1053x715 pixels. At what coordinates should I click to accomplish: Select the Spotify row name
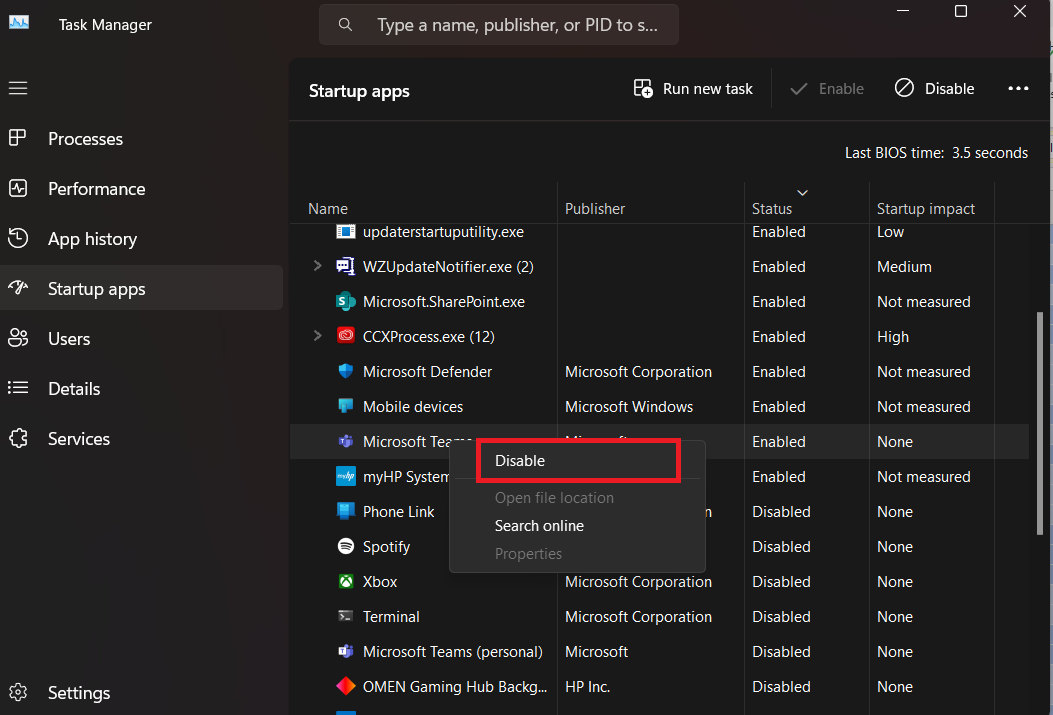pyautogui.click(x=386, y=546)
